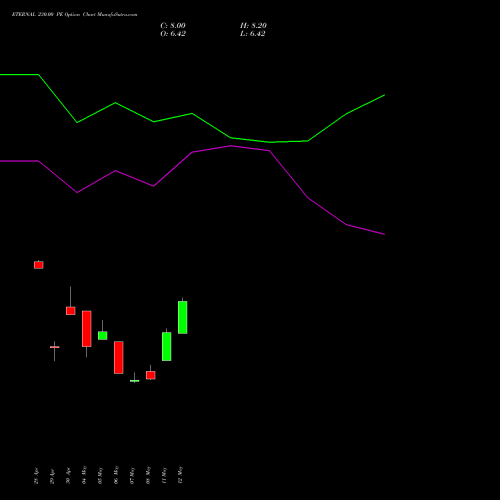This screenshot has height=500, width=500.
Task: Click the red candlestick for 06 May
Action: click(x=119, y=357)
